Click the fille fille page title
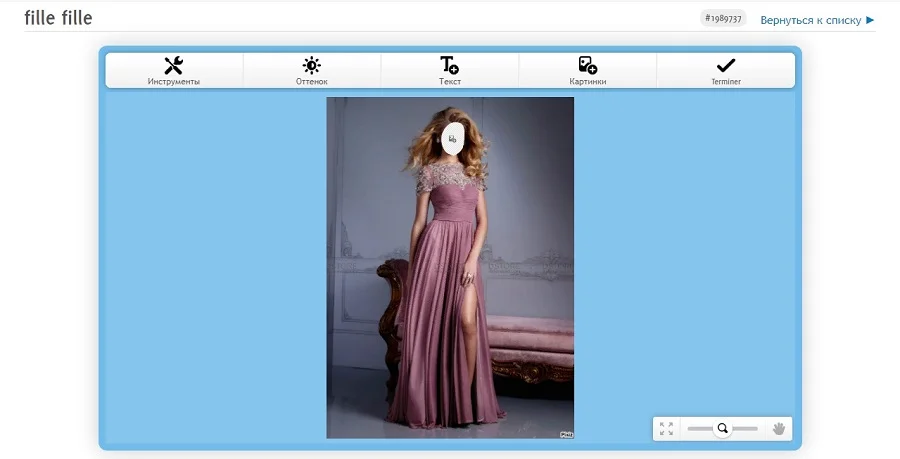The width and height of the screenshot is (900, 459). 58,18
